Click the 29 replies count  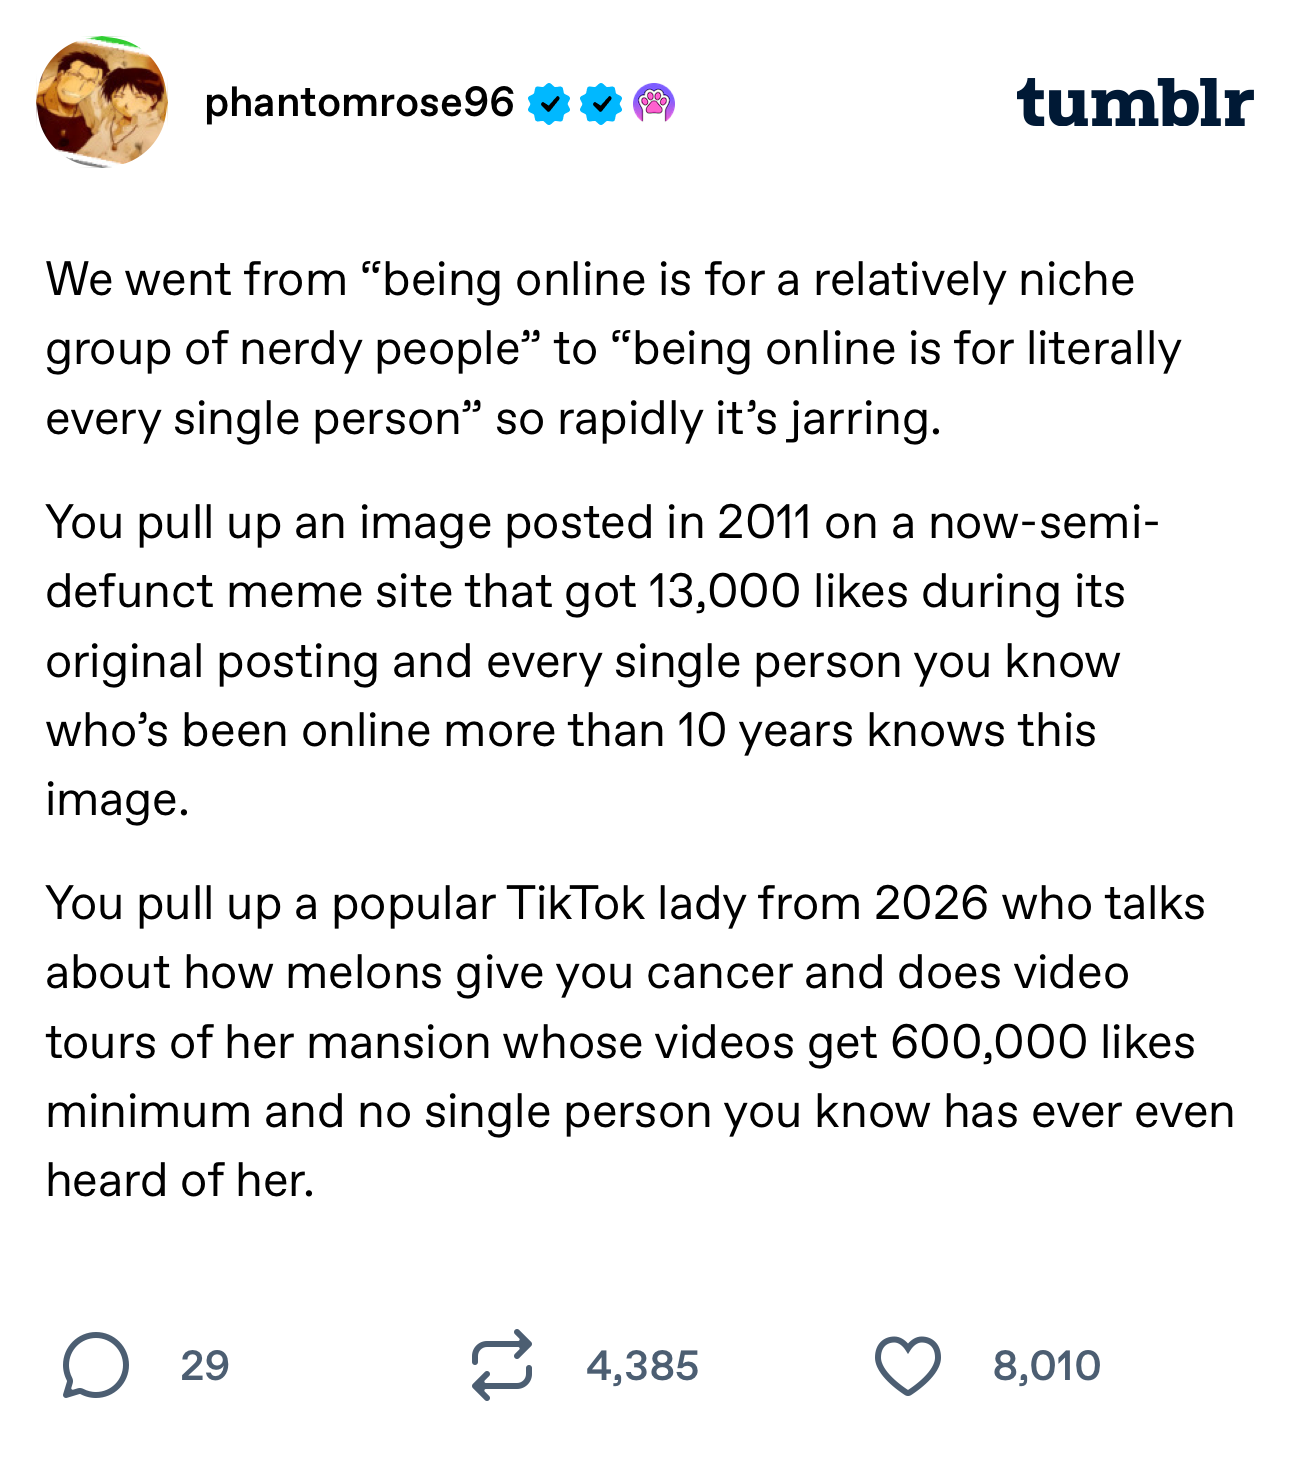pyautogui.click(x=205, y=1366)
